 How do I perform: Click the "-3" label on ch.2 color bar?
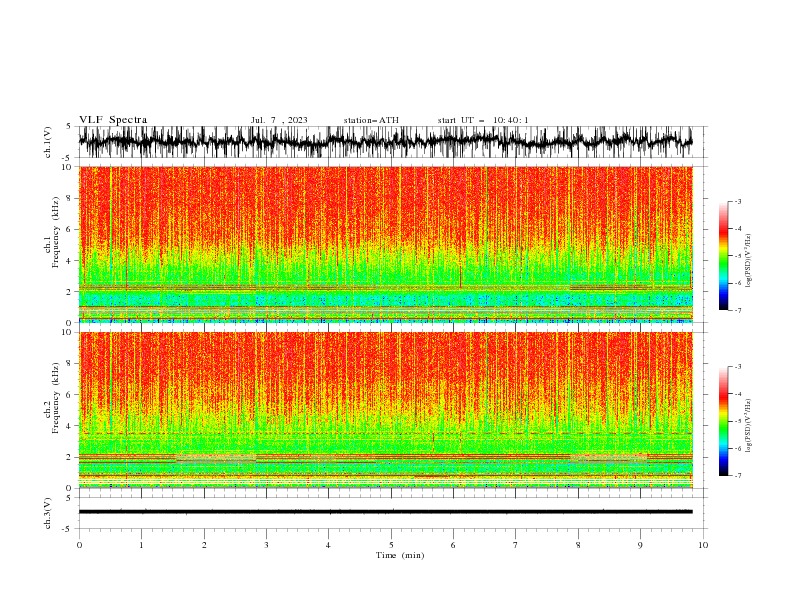tap(737, 367)
